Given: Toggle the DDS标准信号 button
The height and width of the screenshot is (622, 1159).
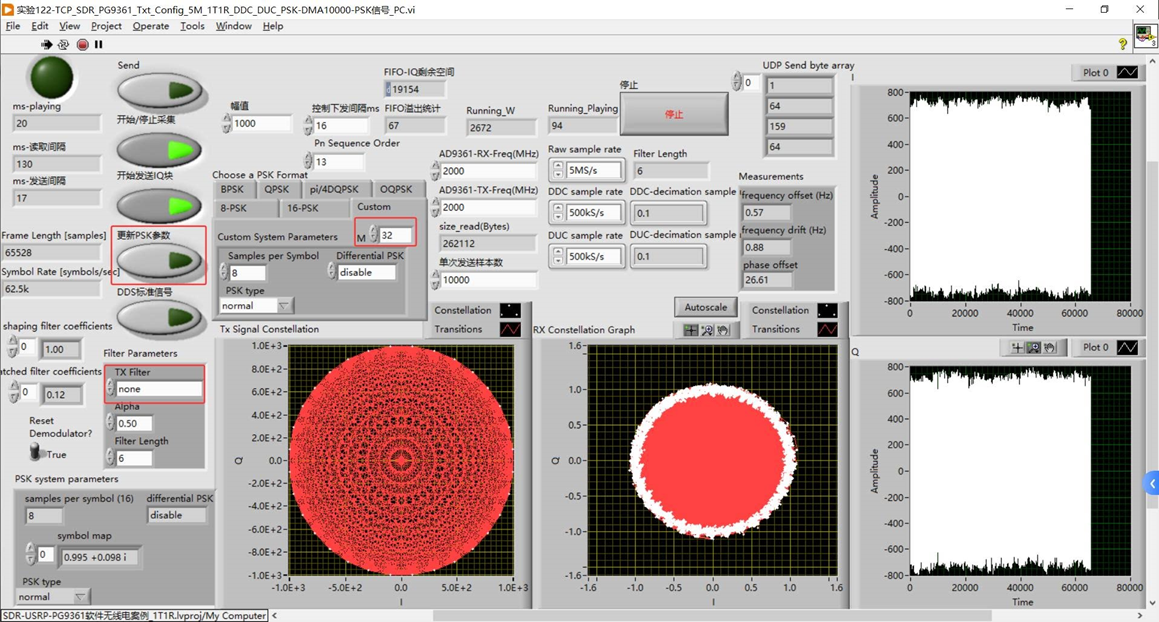Looking at the screenshot, I should coord(160,318).
